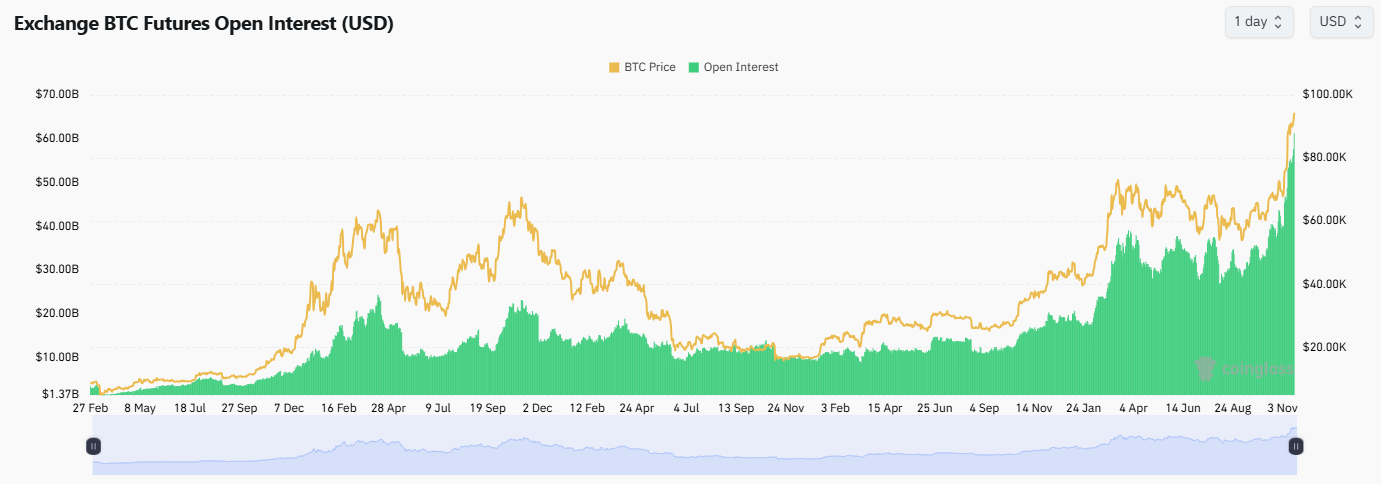Click the chart title Exchange BTC Futures Open Interest
Viewport: 1381px width, 484px height.
204,24
